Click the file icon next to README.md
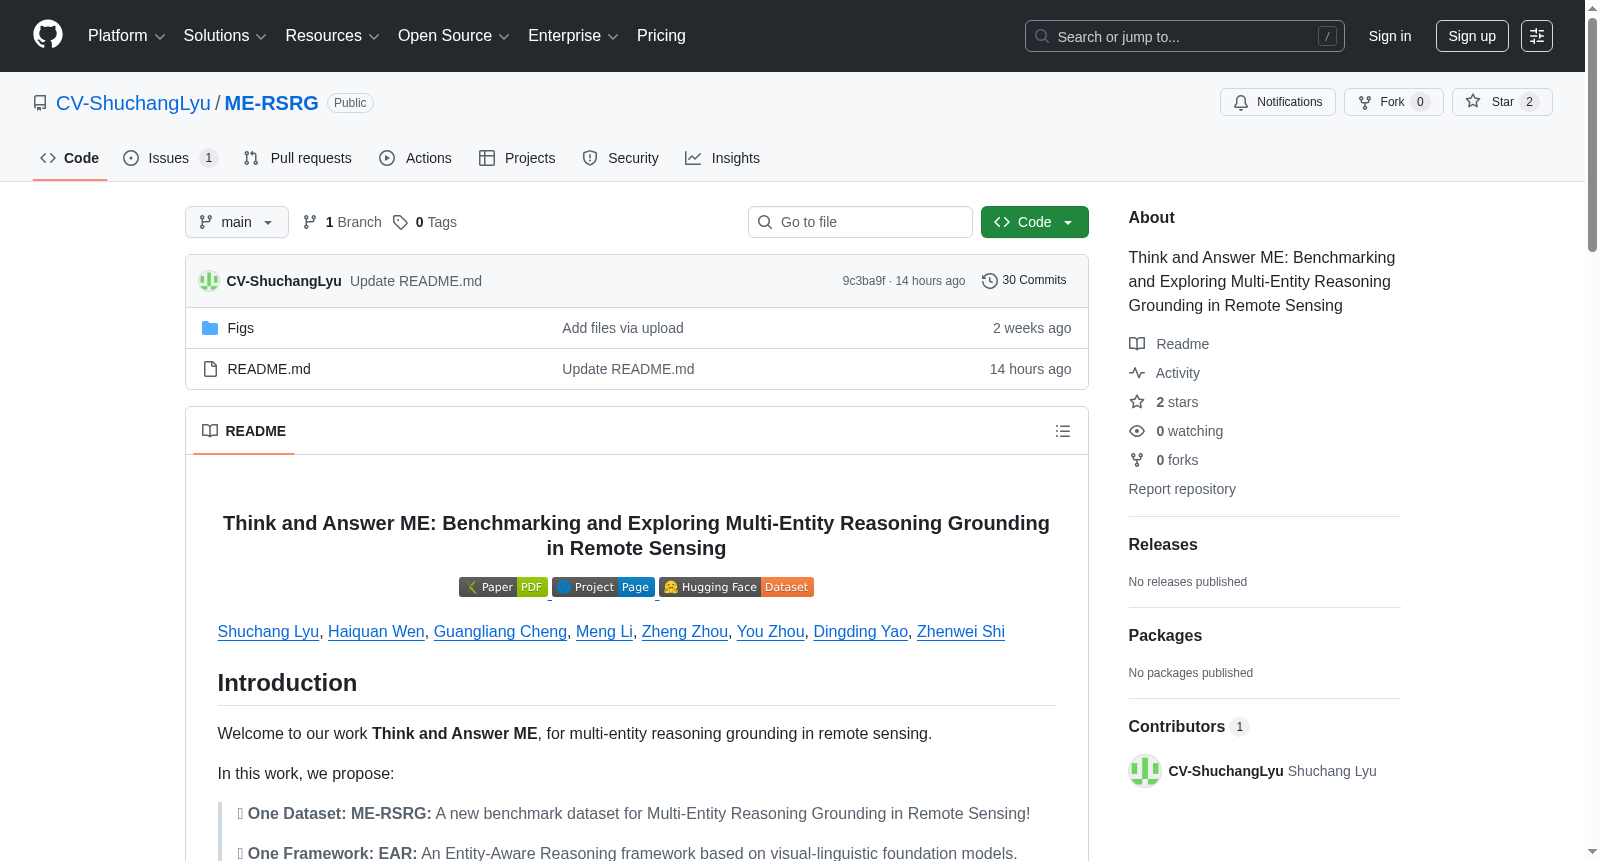The height and width of the screenshot is (861, 1600). (210, 369)
